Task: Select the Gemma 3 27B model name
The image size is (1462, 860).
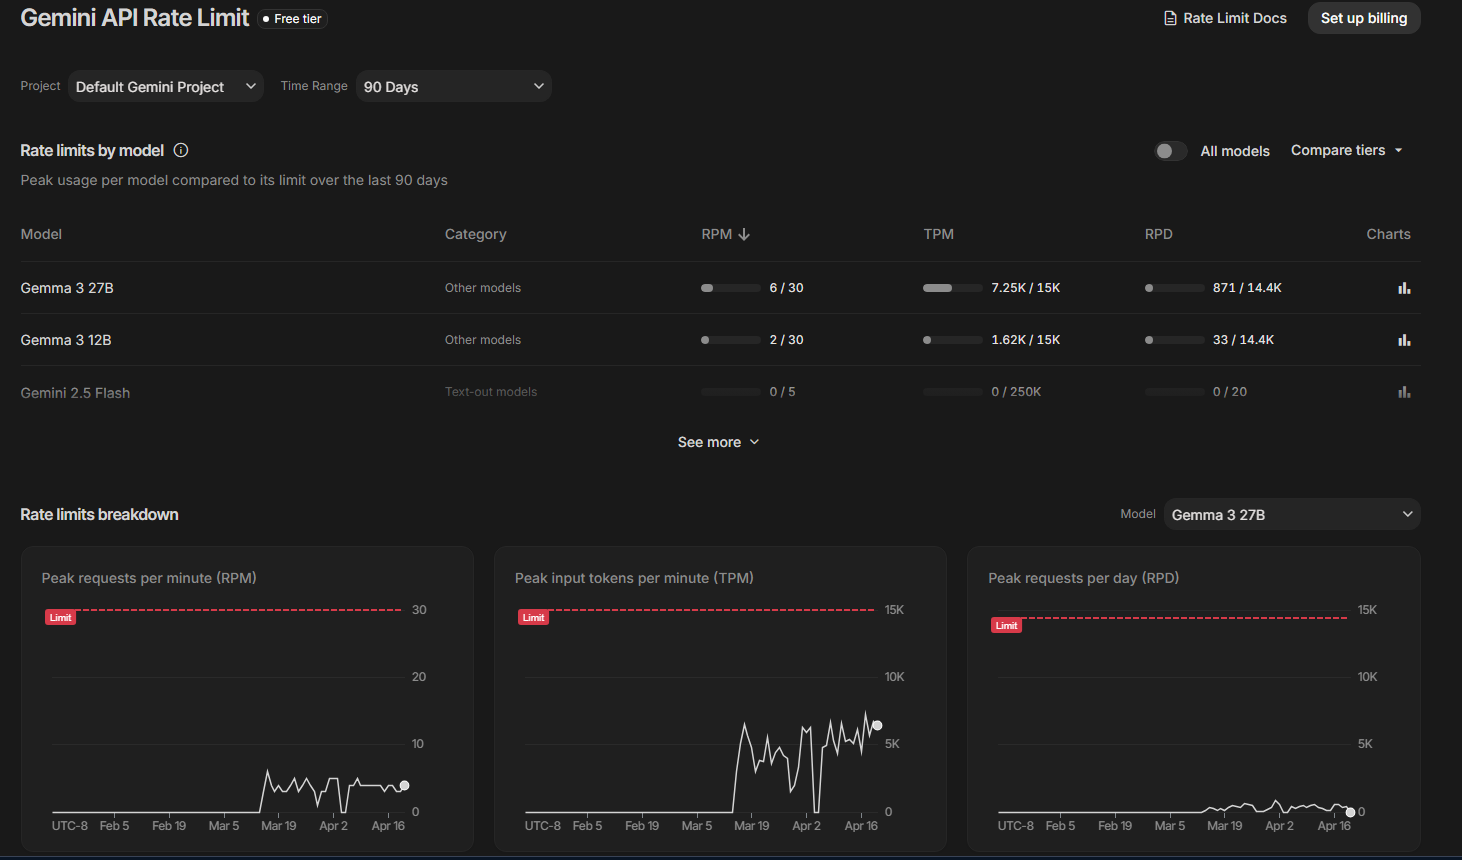Action: point(67,288)
